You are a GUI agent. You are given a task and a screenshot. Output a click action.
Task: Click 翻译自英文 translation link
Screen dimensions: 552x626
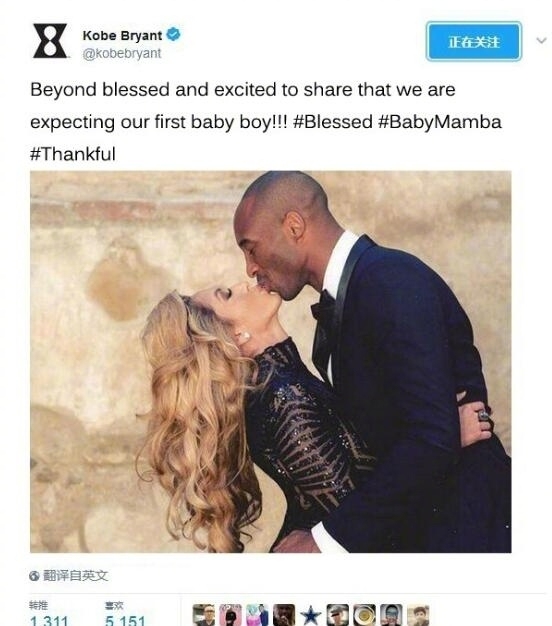[x=75, y=576]
